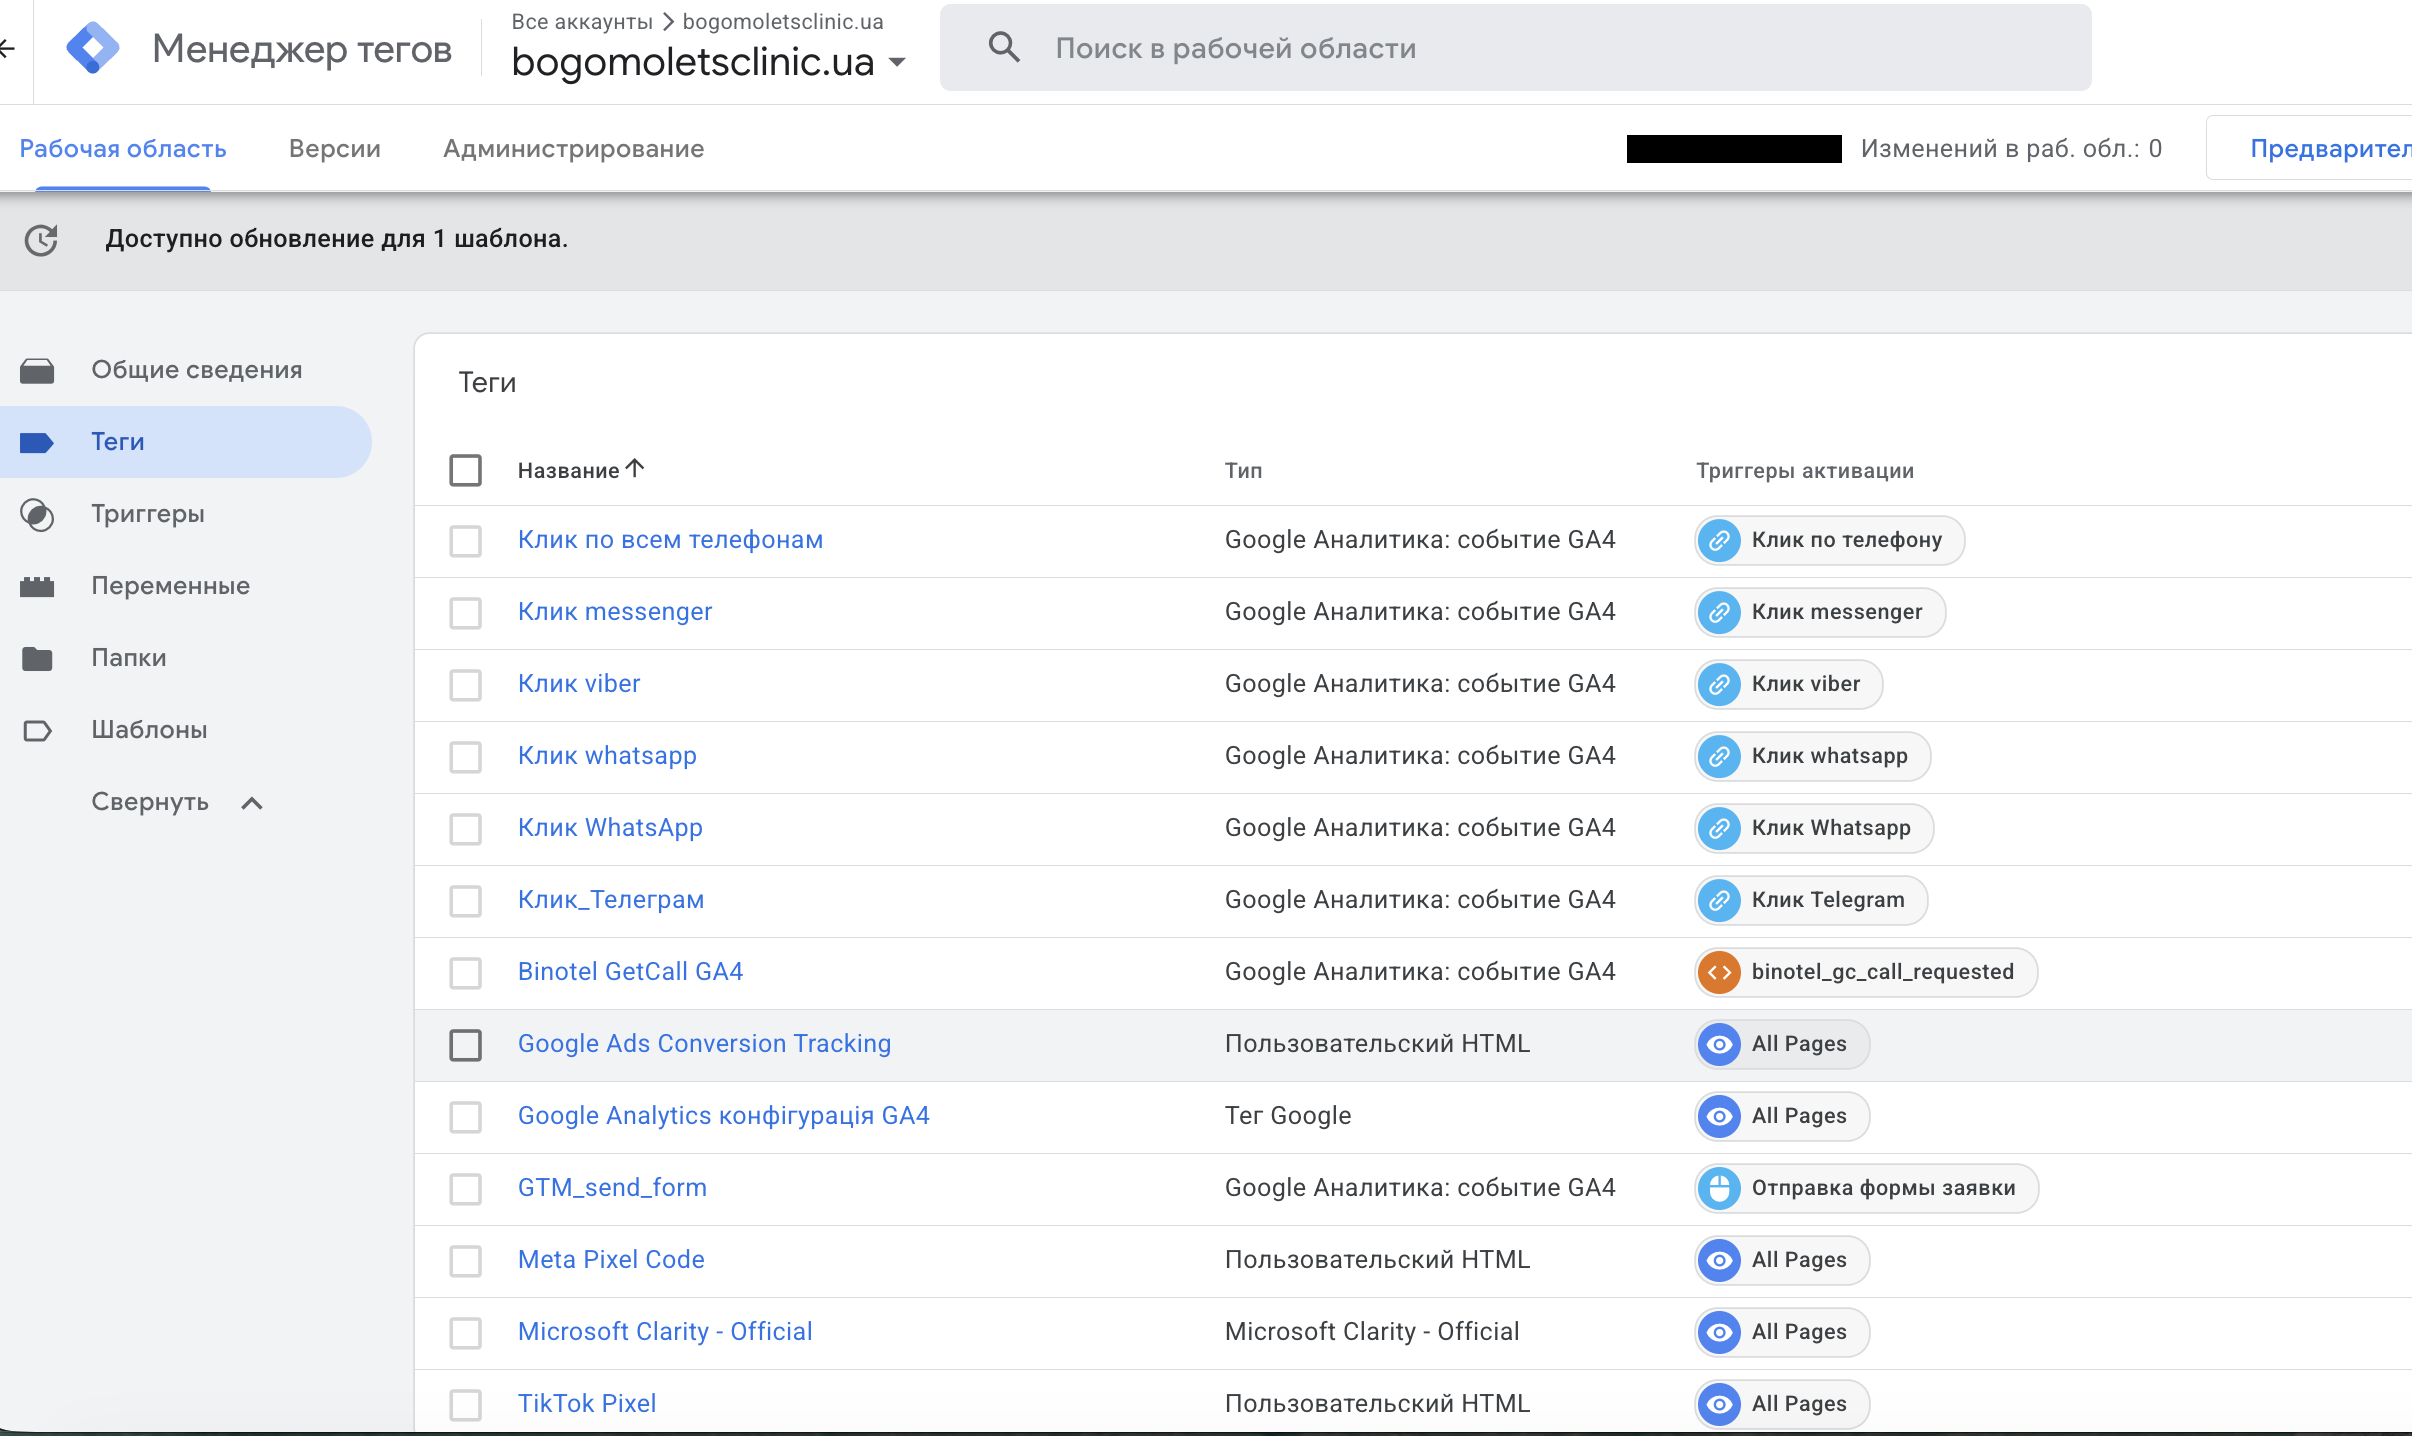The width and height of the screenshot is (2412, 1436).
Task: Check the Клик_Телеграм tag checkbox
Action: [465, 901]
